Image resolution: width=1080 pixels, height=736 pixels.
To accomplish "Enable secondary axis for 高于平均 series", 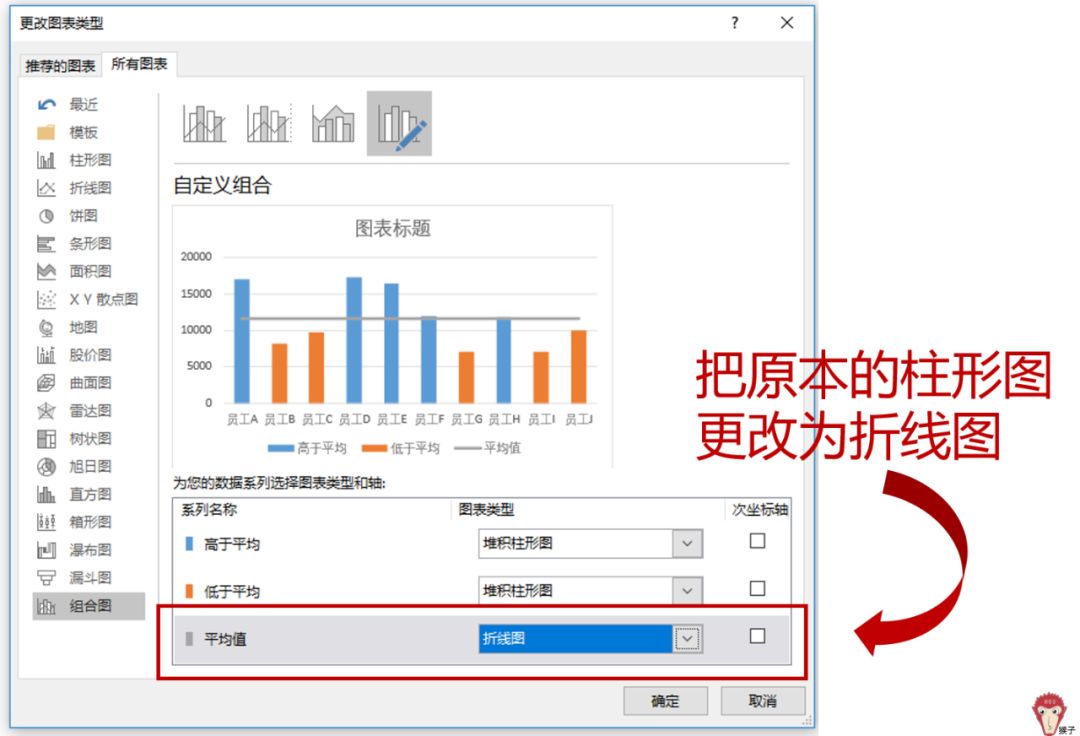I will click(757, 541).
